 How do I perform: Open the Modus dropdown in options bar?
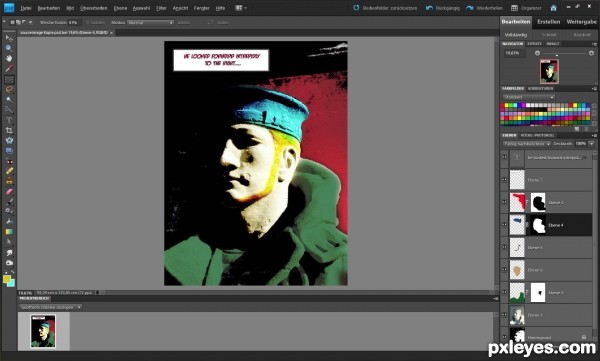coord(150,23)
